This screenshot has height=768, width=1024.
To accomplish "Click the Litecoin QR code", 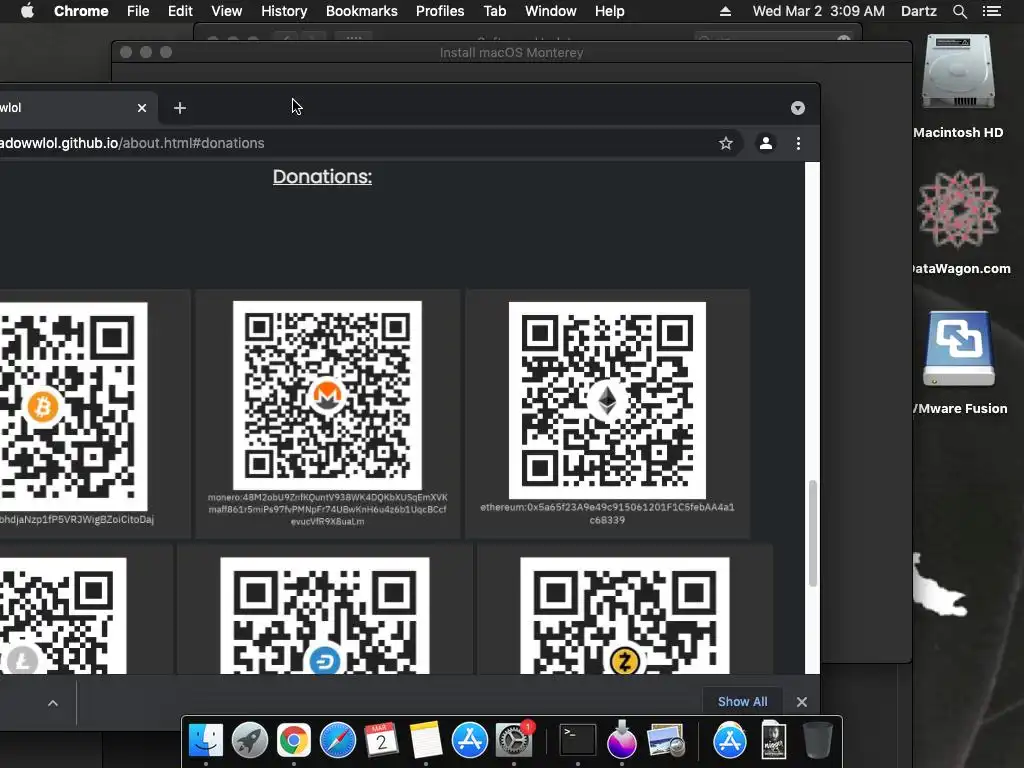I will click(x=63, y=616).
